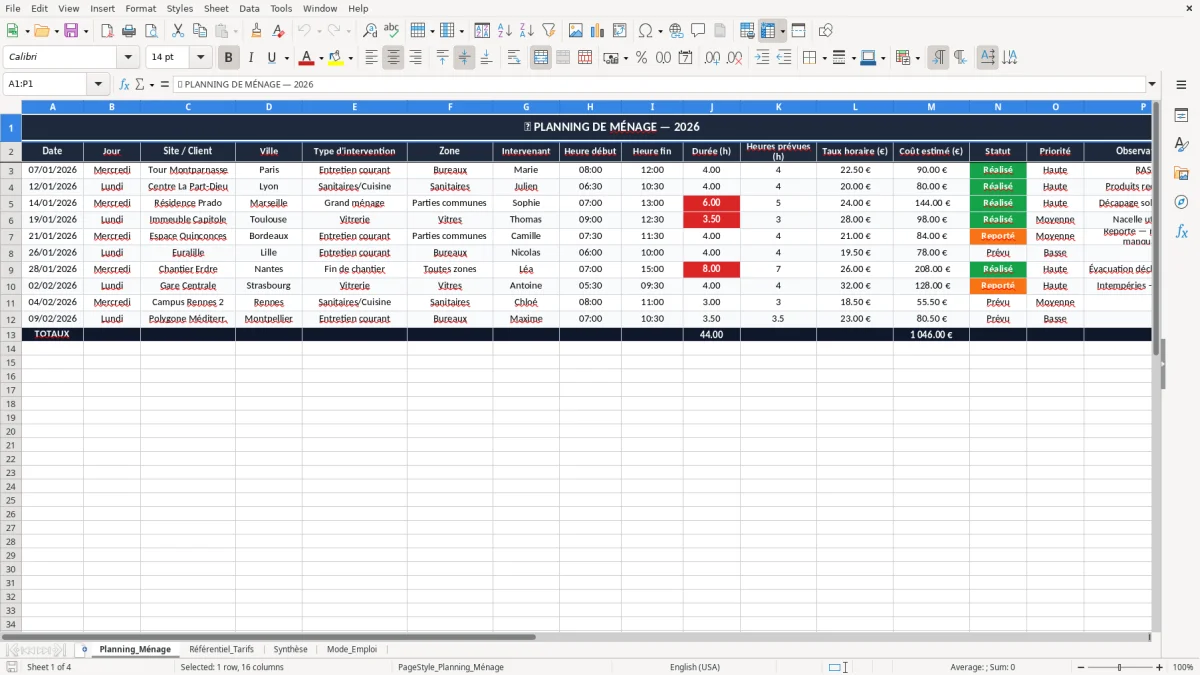Toggle Bold formatting

[229, 58]
